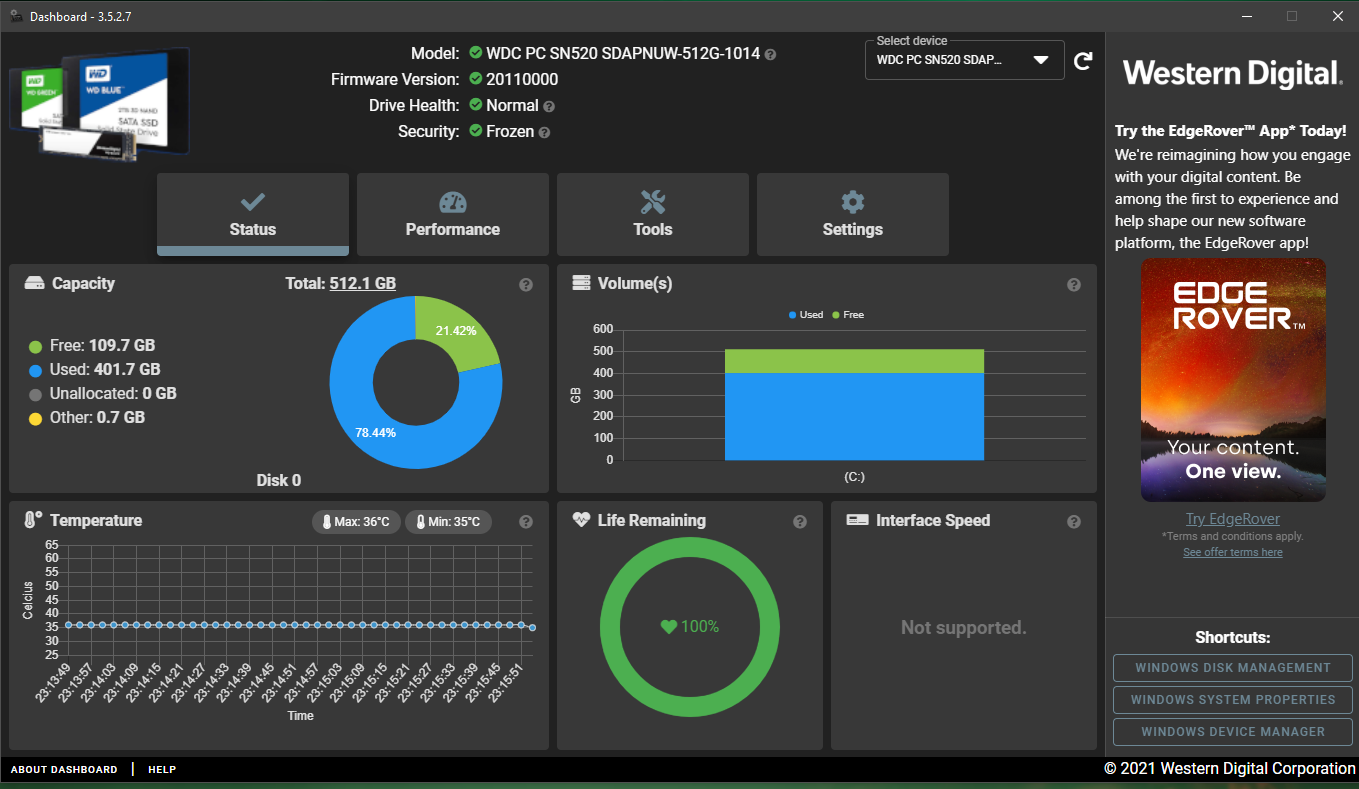The image size is (1359, 789).
Task: Click the Windows Disk Management shortcut
Action: (x=1232, y=668)
